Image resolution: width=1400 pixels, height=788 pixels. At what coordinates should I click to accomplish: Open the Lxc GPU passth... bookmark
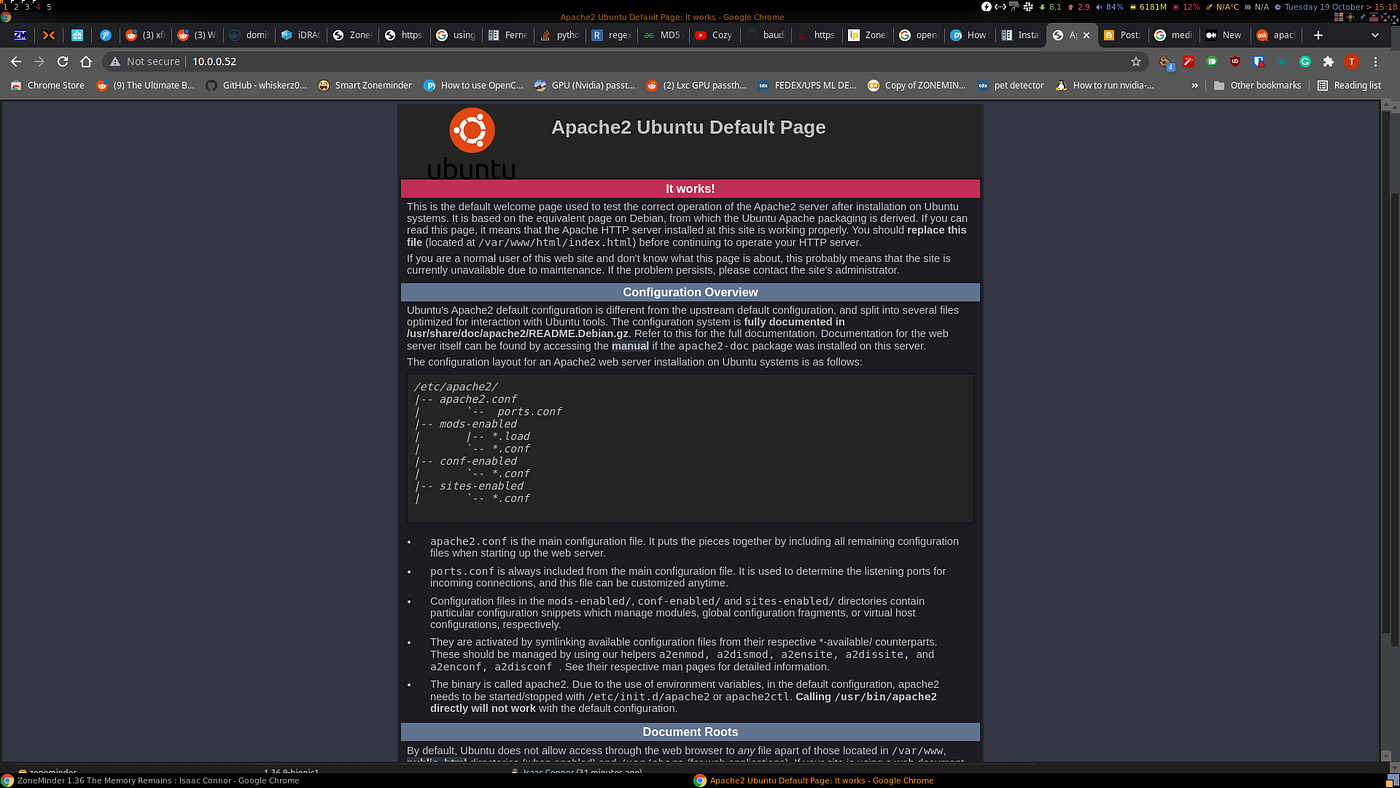tap(697, 85)
